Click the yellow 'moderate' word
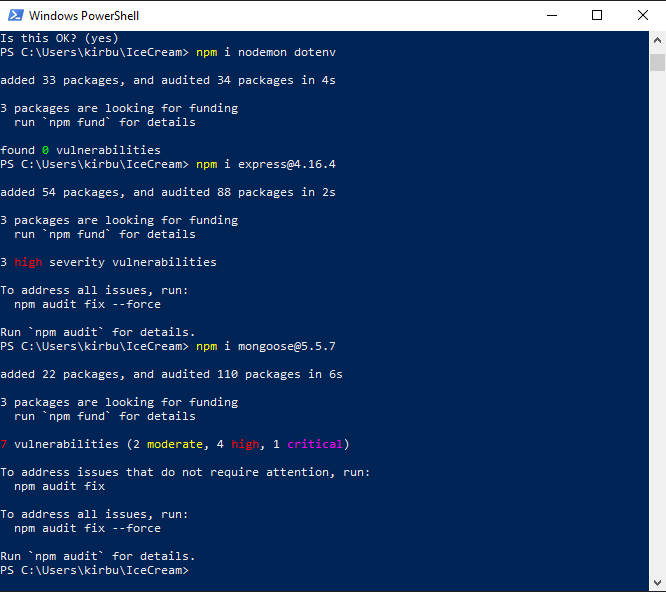 [175, 445]
